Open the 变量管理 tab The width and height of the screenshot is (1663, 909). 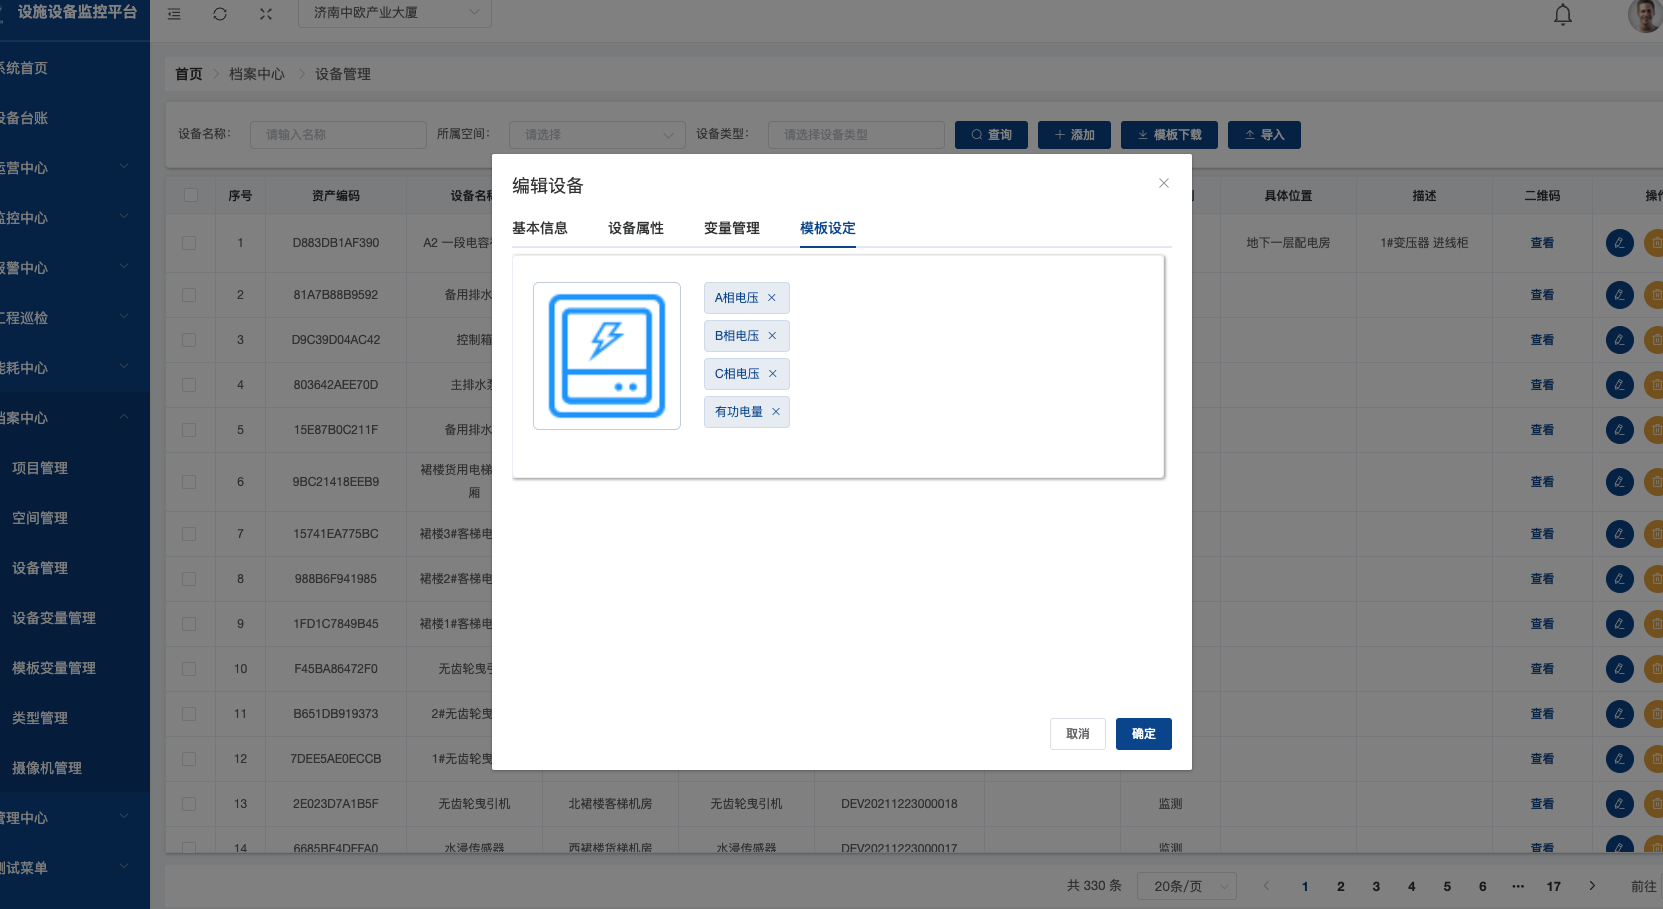[732, 228]
